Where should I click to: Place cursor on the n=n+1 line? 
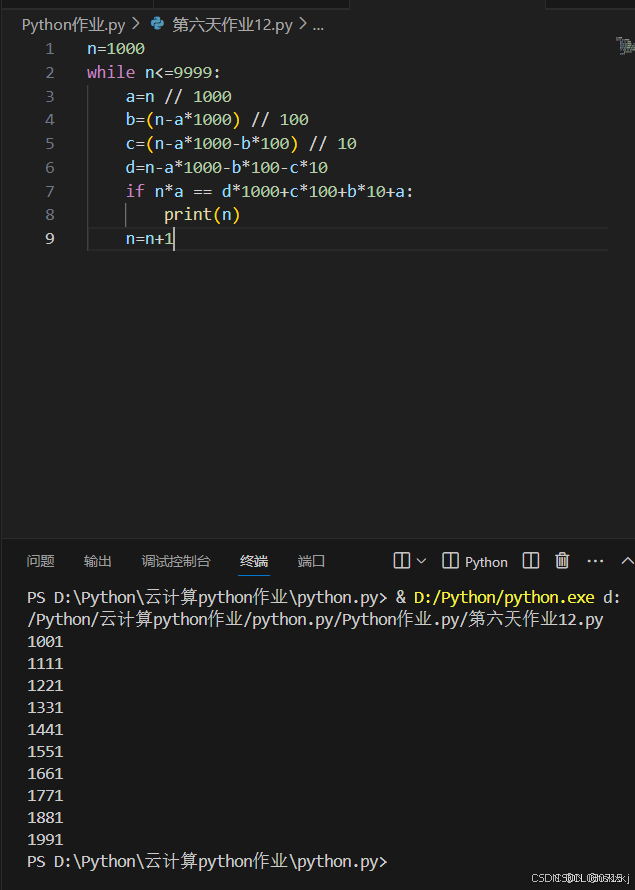point(149,238)
